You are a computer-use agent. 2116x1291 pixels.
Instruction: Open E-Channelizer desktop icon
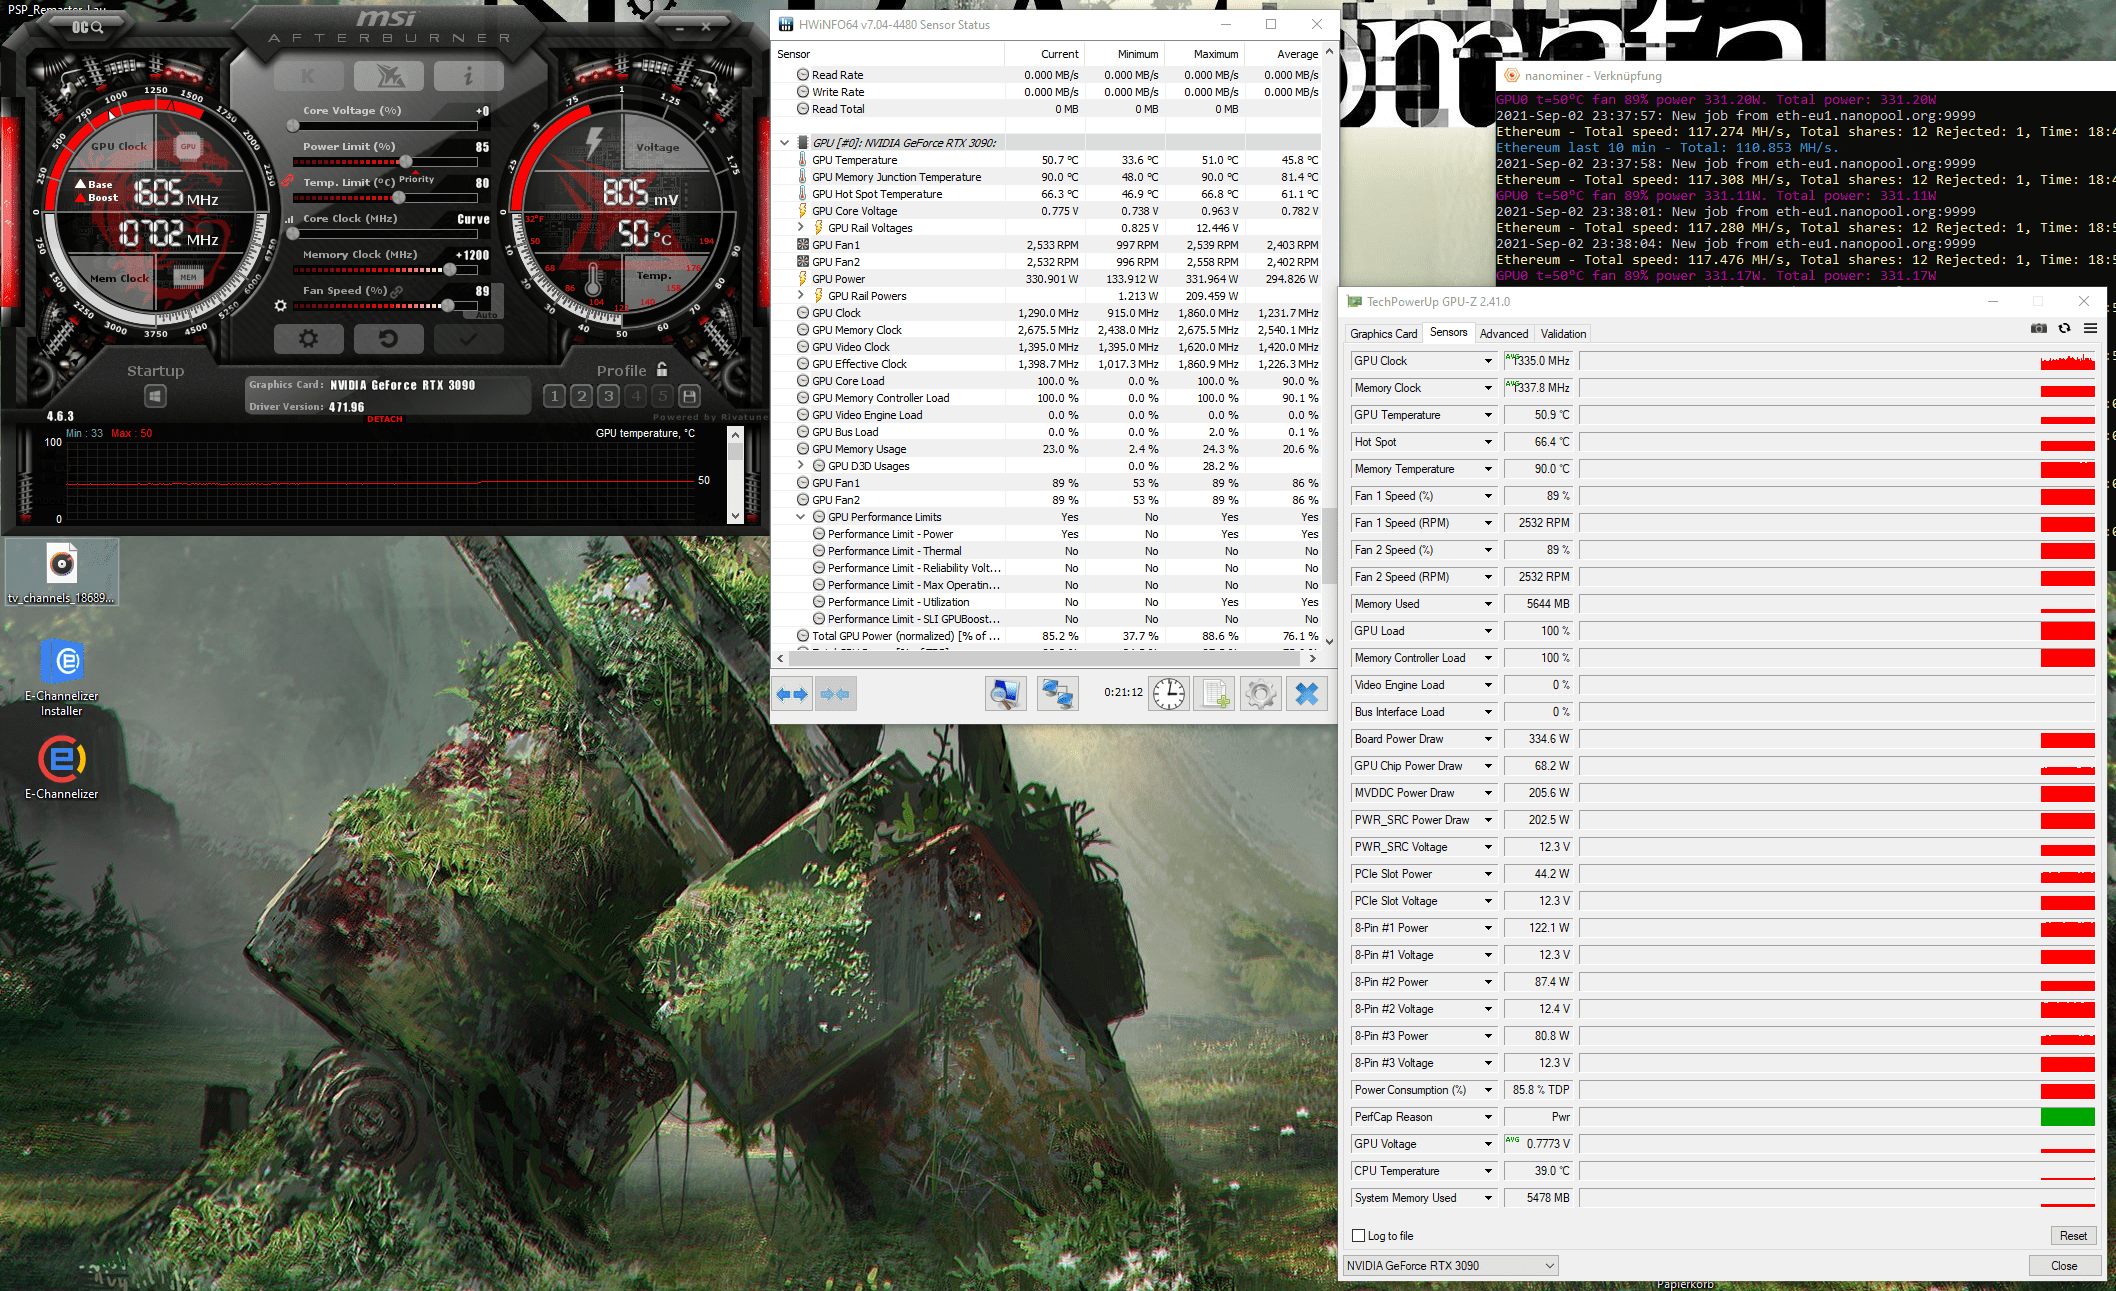pyautogui.click(x=62, y=768)
